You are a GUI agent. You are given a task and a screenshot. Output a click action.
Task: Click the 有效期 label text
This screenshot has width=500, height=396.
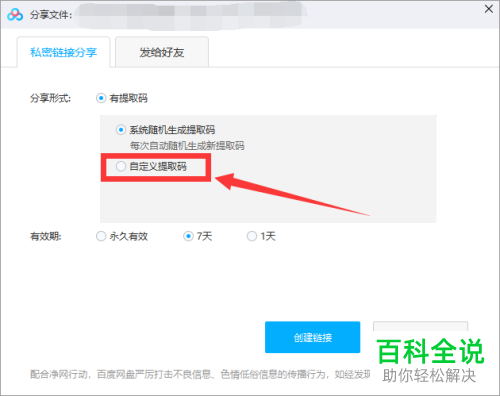click(46, 236)
